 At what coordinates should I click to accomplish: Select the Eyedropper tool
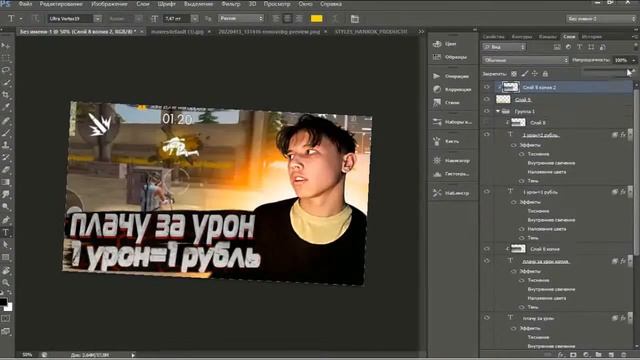pos(6,107)
